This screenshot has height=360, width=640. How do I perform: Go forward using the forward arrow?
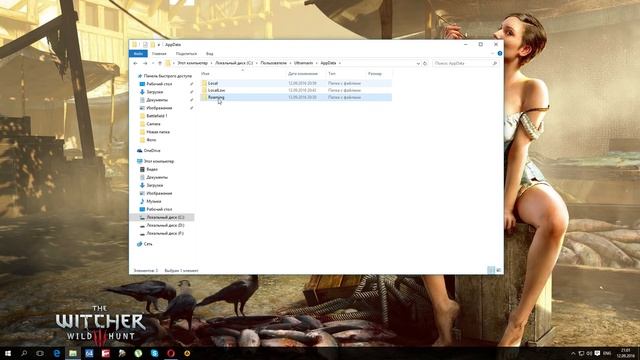point(145,63)
